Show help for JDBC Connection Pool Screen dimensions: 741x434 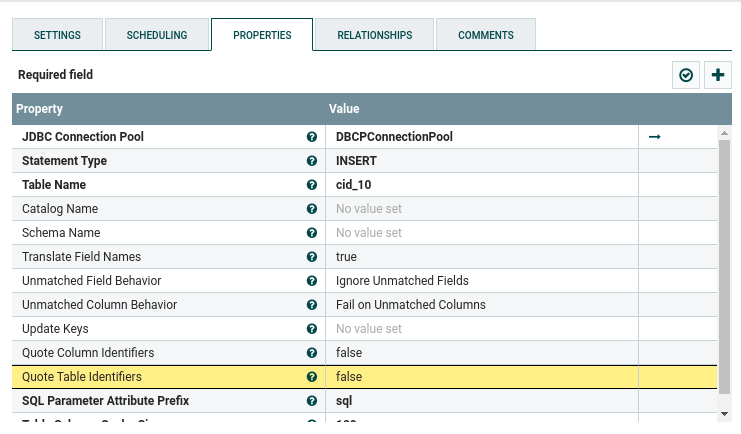[312, 137]
